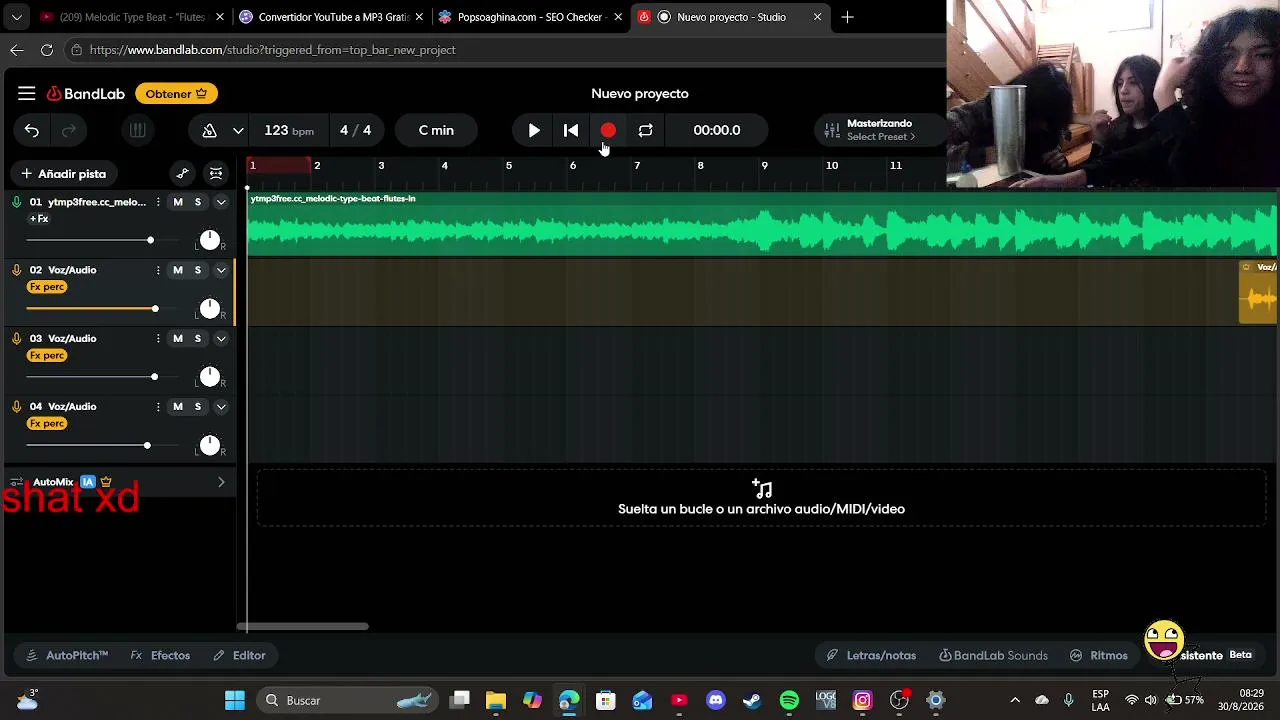Open the Efectos tab

pyautogui.click(x=160, y=655)
